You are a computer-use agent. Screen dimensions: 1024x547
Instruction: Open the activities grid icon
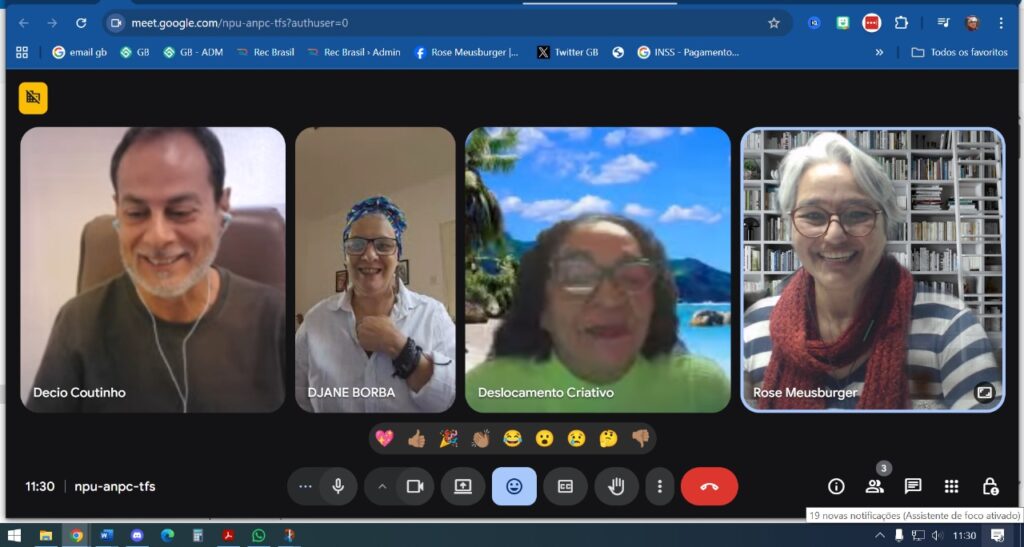coord(952,486)
